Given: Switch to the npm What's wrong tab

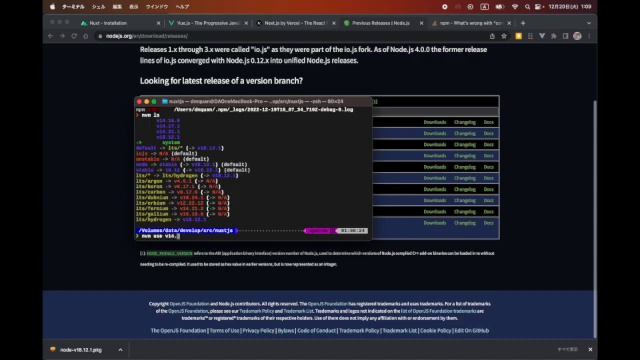Looking at the screenshot, I should [471, 23].
